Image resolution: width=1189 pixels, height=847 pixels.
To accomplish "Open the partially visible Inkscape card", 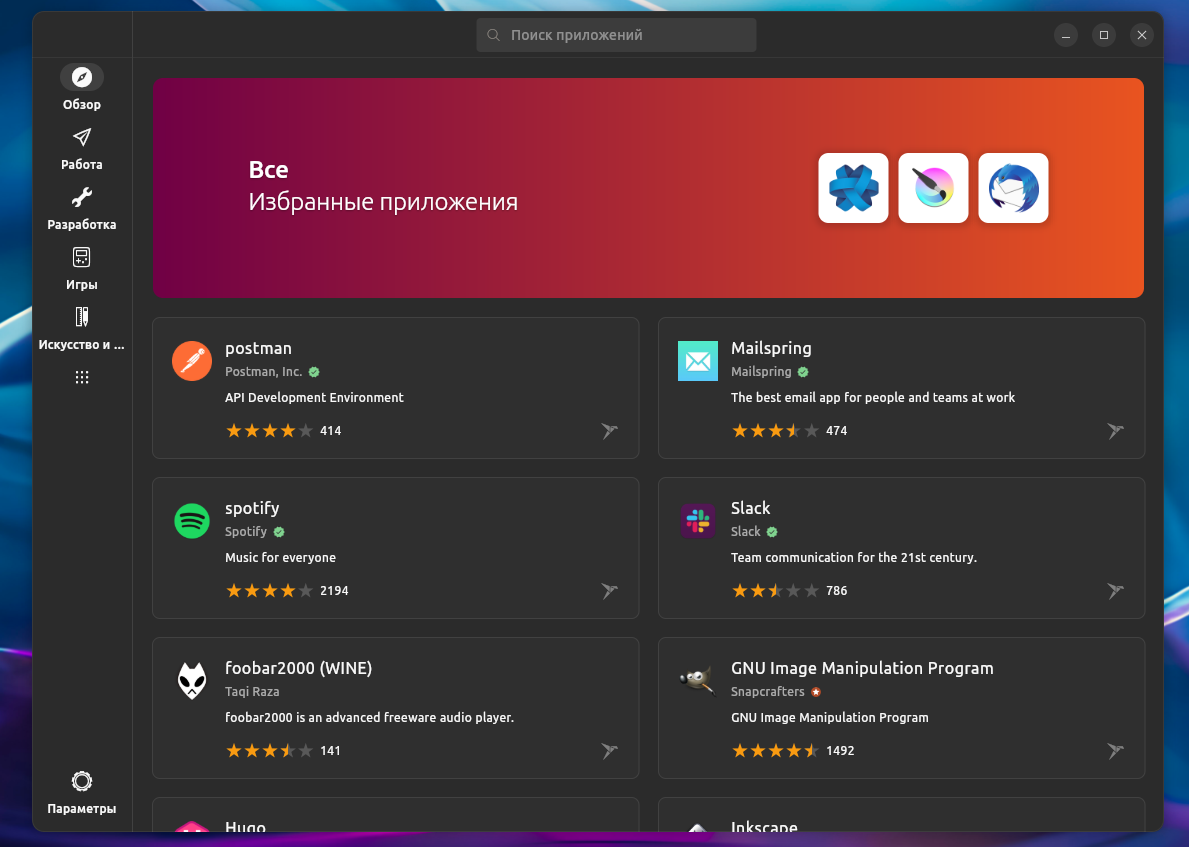I will 902,814.
